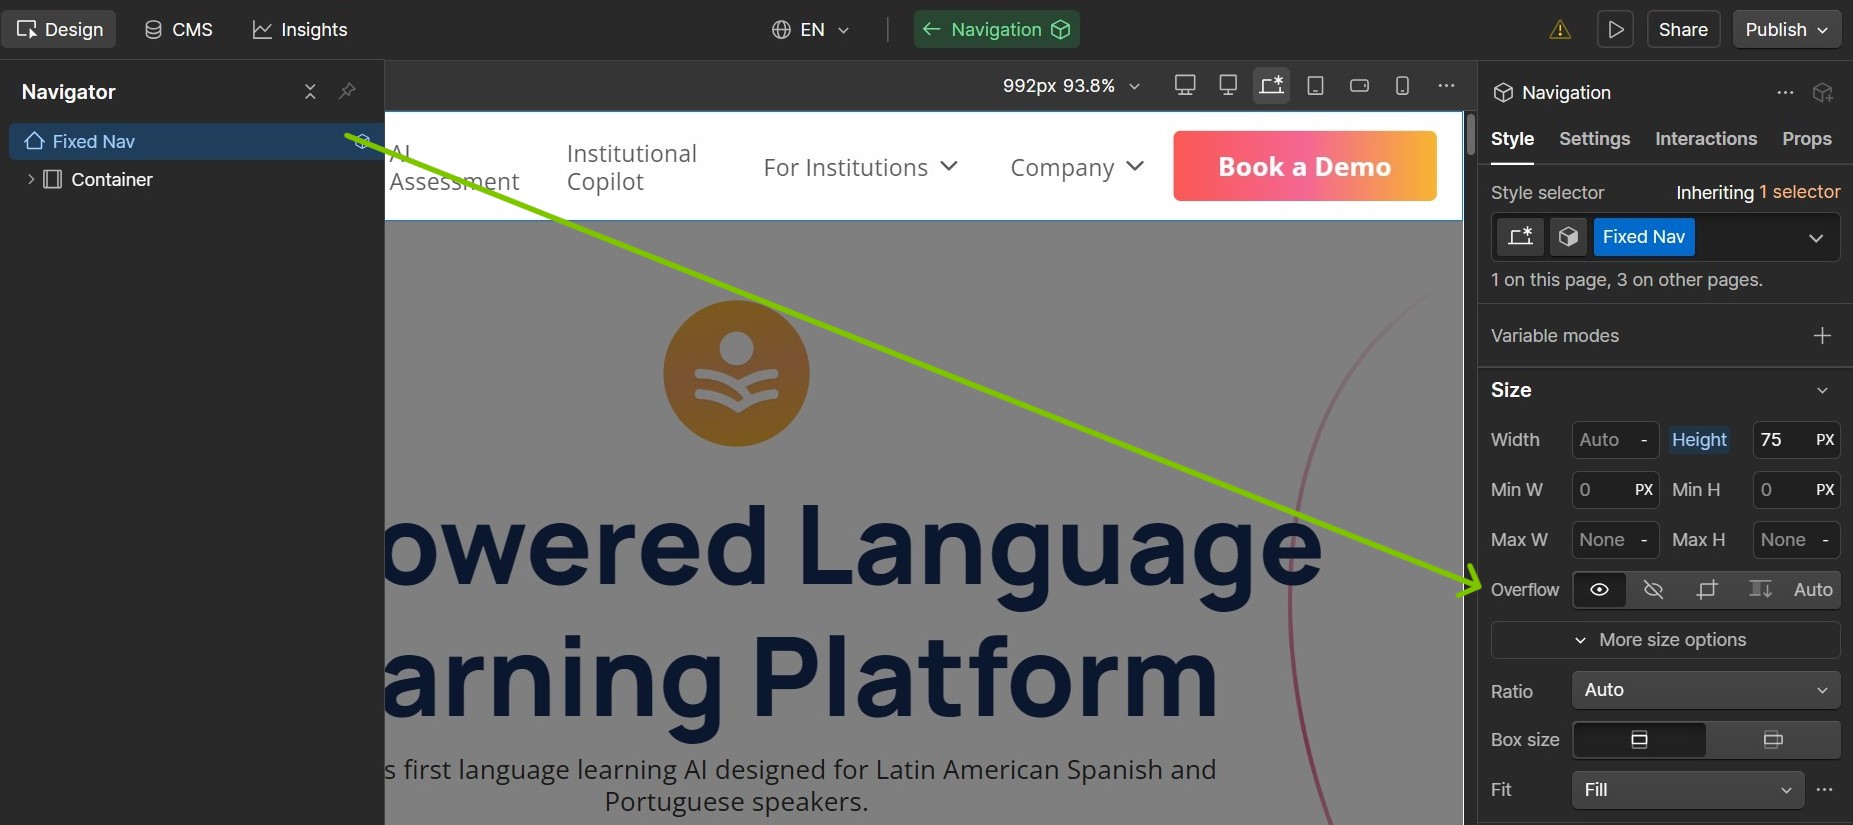Switch to the Interactions tab
Screen dimensions: 1853x825
[x=1706, y=139]
